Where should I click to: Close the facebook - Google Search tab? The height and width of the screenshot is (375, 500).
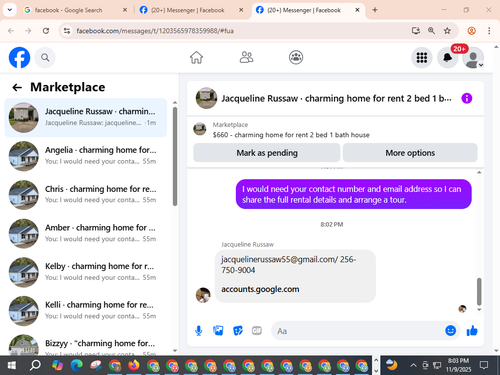[125, 10]
